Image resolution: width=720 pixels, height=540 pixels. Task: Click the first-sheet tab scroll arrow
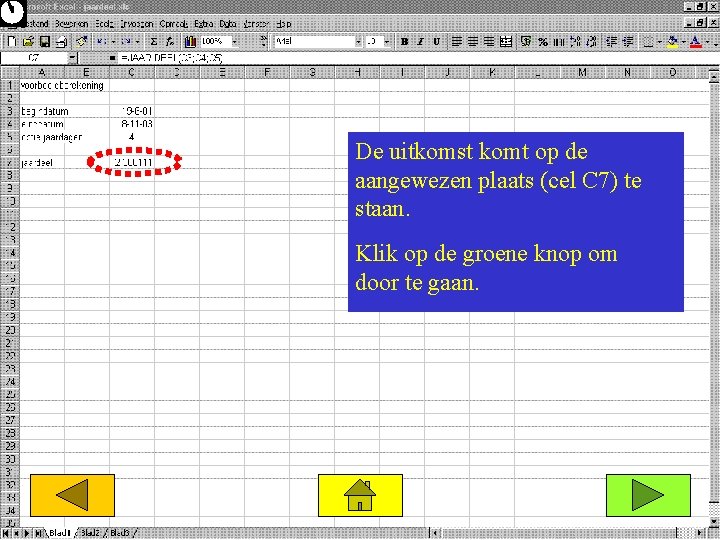[x=6, y=533]
